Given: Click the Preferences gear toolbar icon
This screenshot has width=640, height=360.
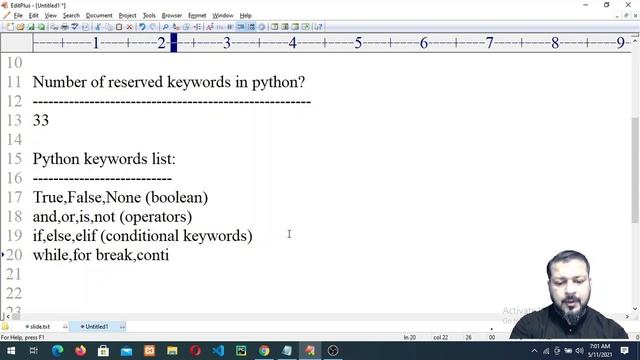Looking at the screenshot, I should 262,27.
